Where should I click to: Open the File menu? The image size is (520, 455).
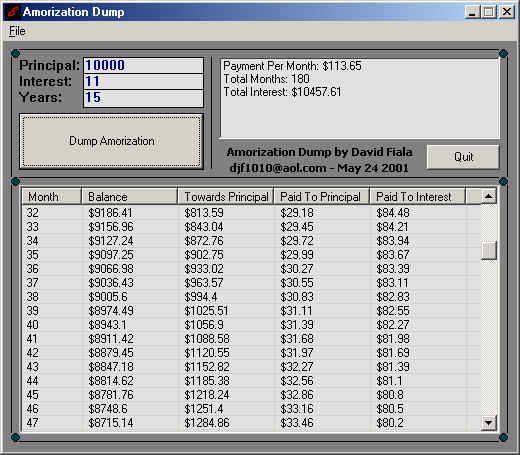point(17,31)
